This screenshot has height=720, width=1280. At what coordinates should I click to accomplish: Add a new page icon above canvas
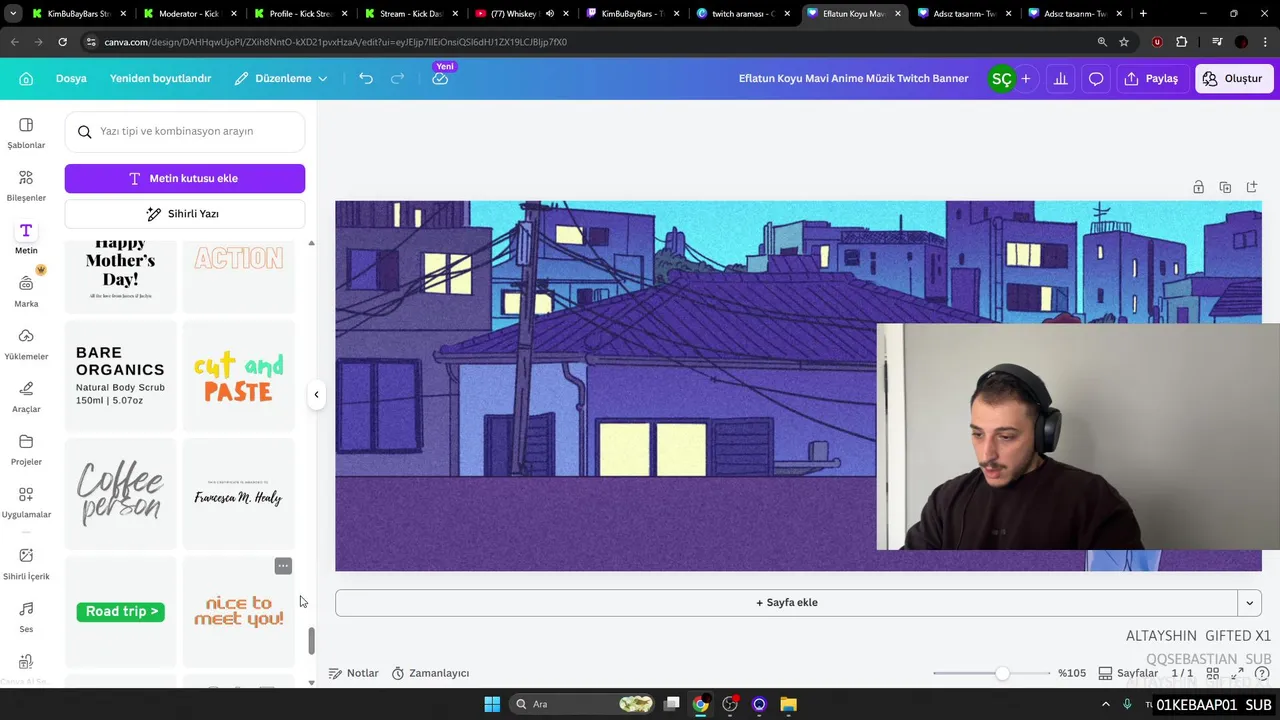(1252, 187)
